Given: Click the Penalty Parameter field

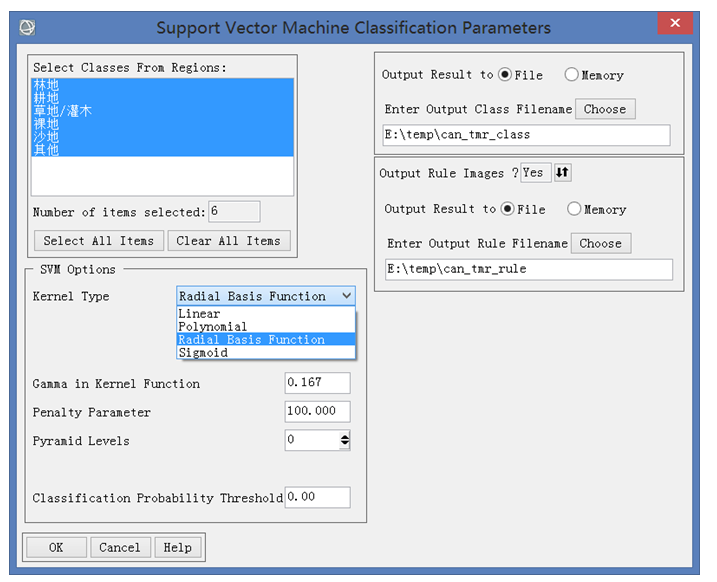Looking at the screenshot, I should [x=317, y=411].
